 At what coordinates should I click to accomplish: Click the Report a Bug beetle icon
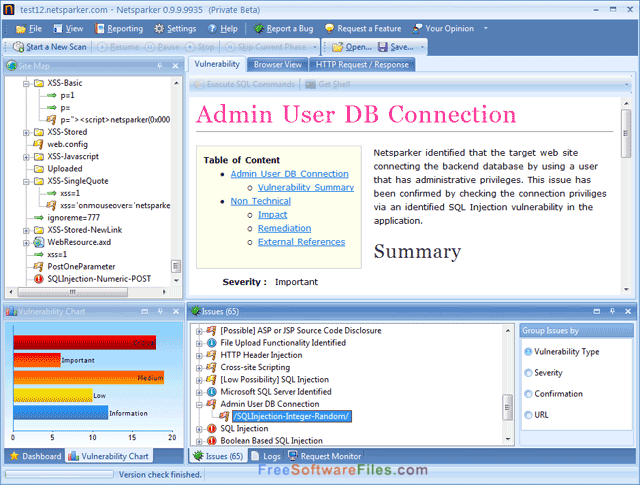(x=259, y=29)
